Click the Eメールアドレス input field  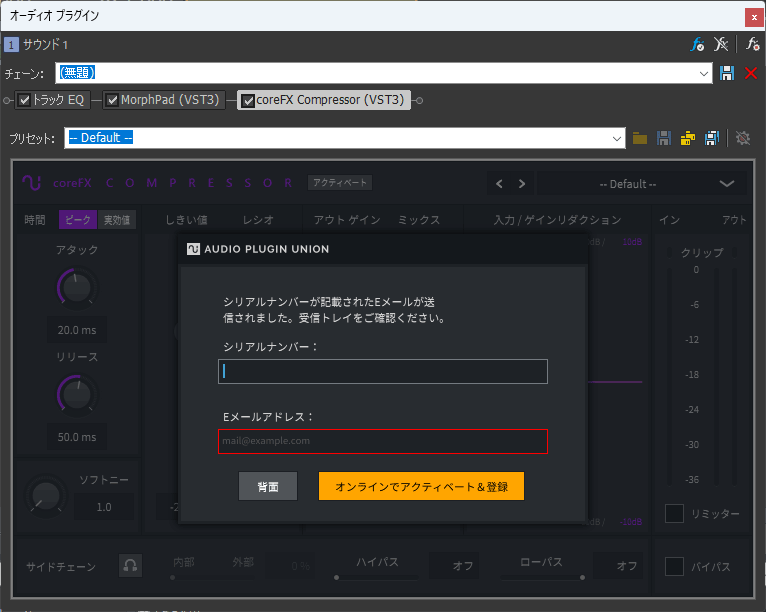[x=383, y=441]
